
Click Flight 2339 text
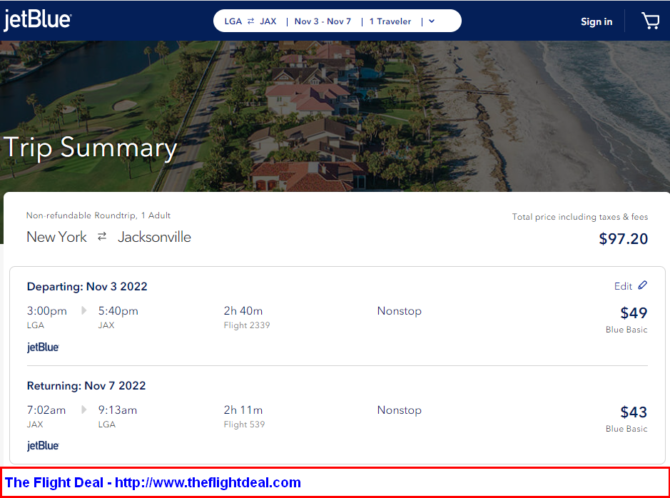pyautogui.click(x=247, y=325)
